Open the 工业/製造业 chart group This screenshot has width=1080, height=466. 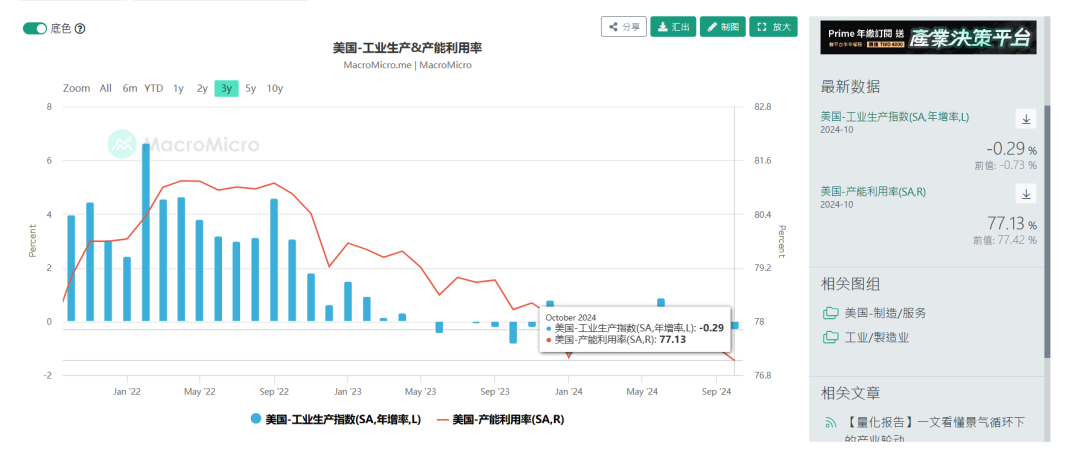[877, 337]
